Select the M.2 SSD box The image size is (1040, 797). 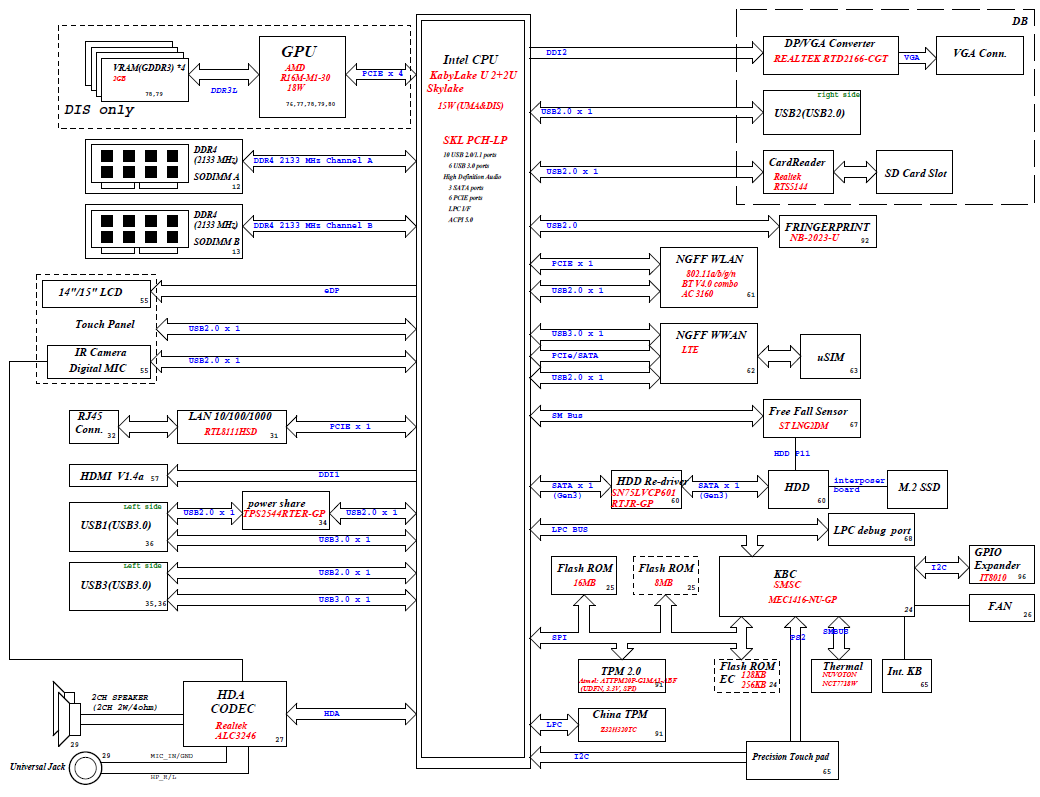coord(917,489)
